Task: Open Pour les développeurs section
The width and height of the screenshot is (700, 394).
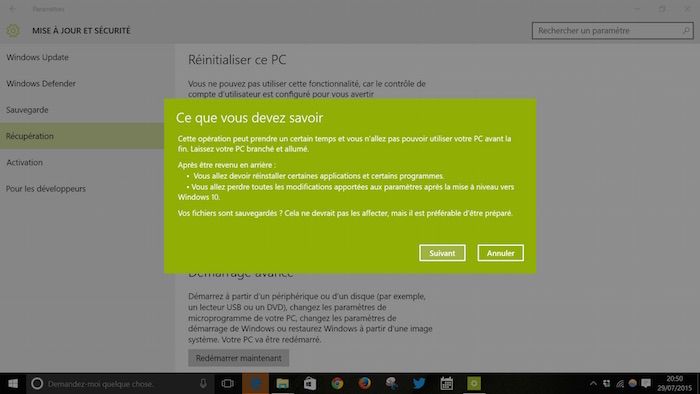Action: [x=46, y=189]
